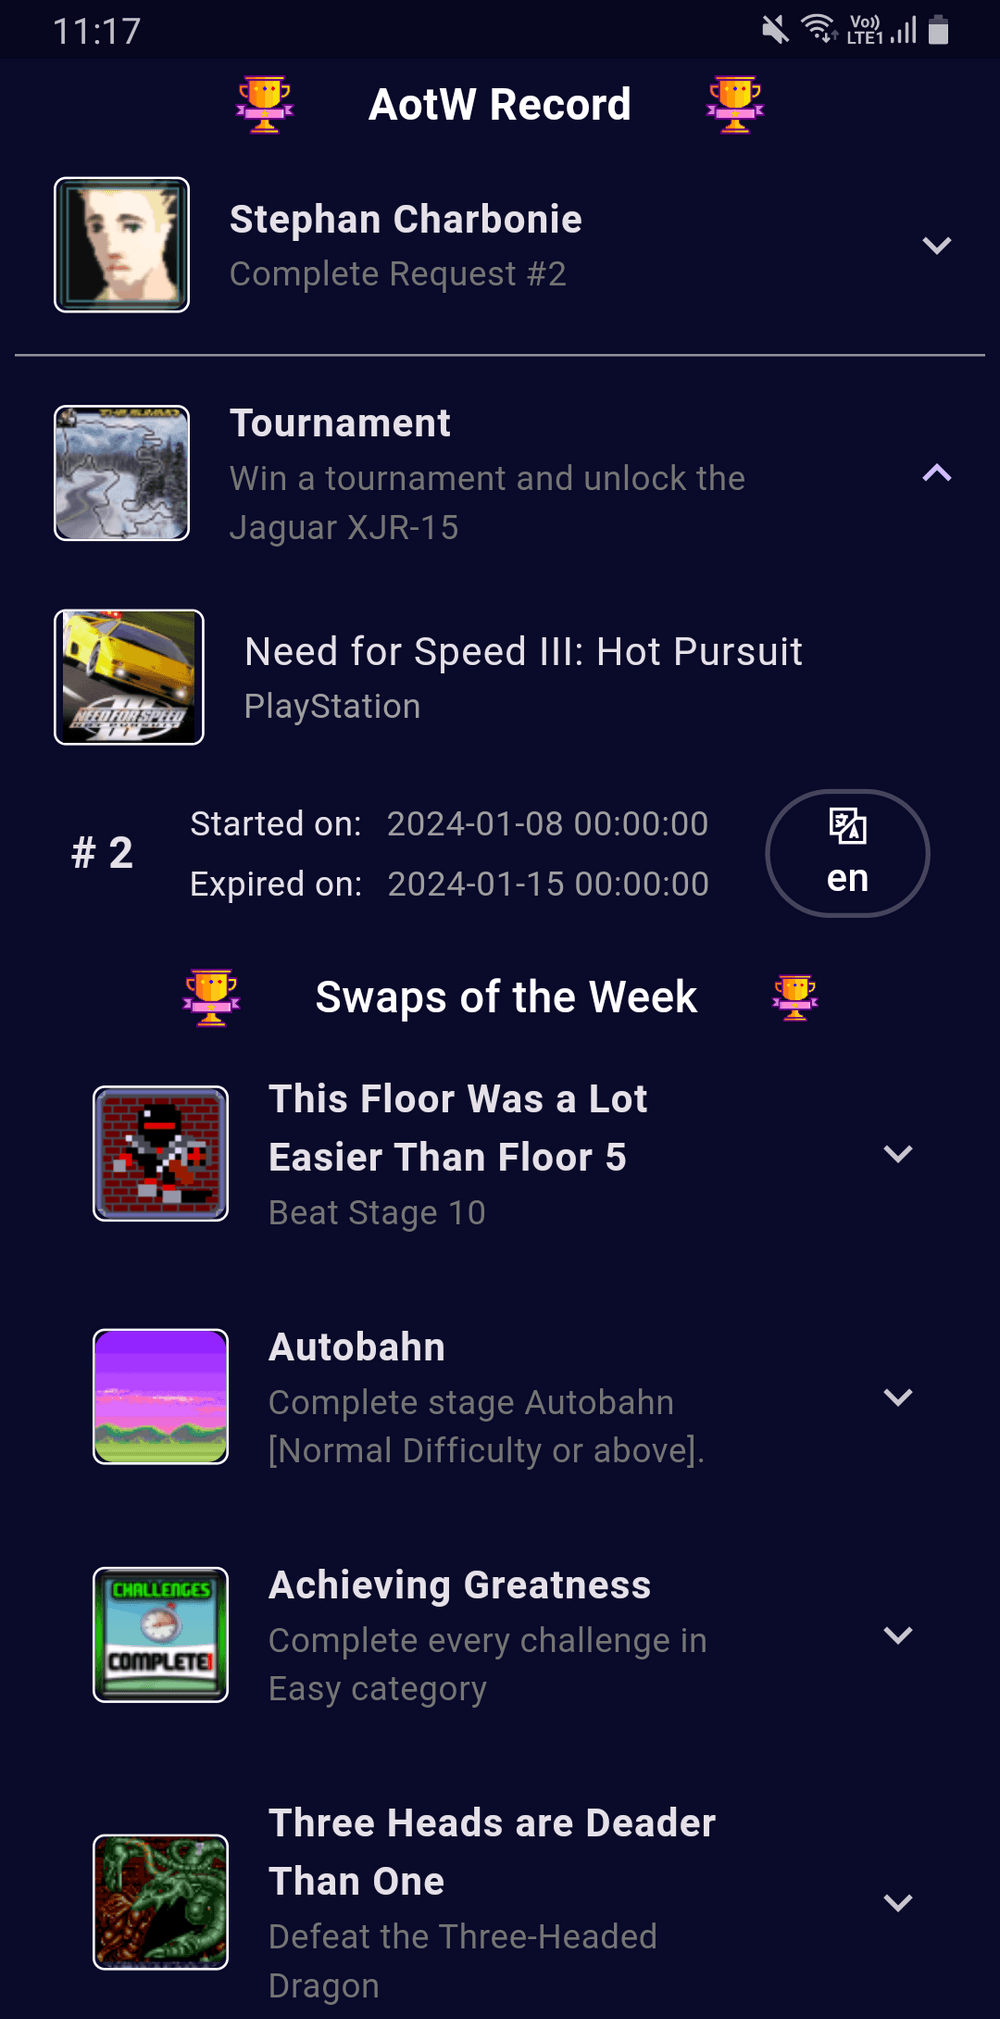Expand the Autobahn achievement entry
1000x2019 pixels.
(x=898, y=1397)
